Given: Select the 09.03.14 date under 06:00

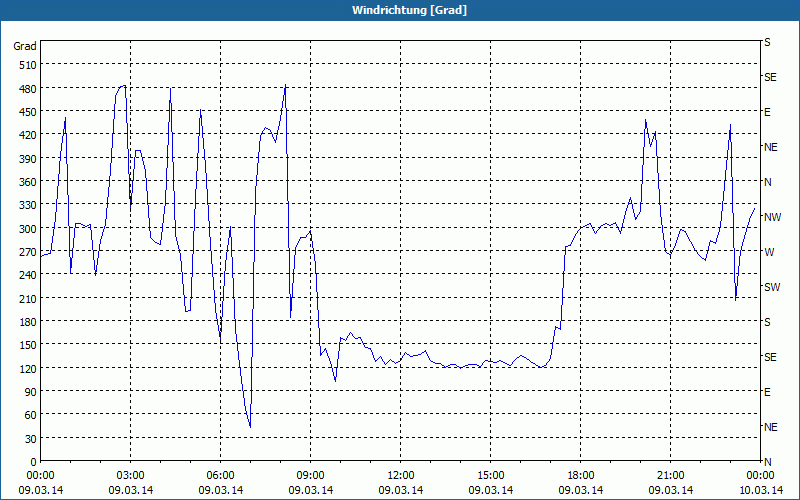Looking at the screenshot, I should 220,490.
